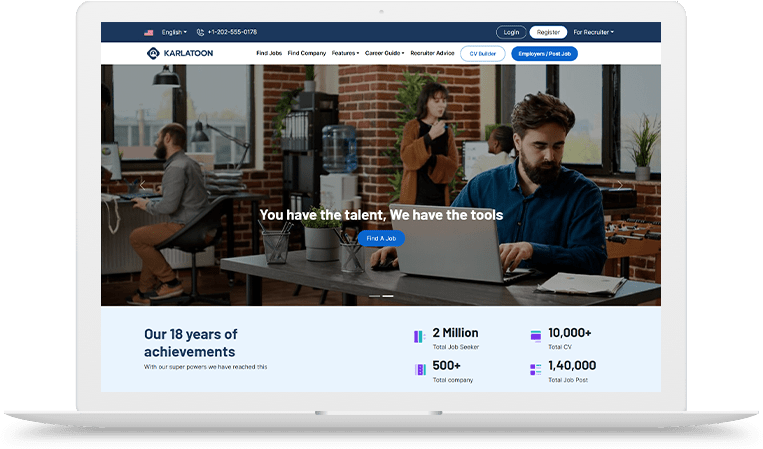Click the Total company icon
The height and width of the screenshot is (449, 763).
pyautogui.click(x=419, y=370)
